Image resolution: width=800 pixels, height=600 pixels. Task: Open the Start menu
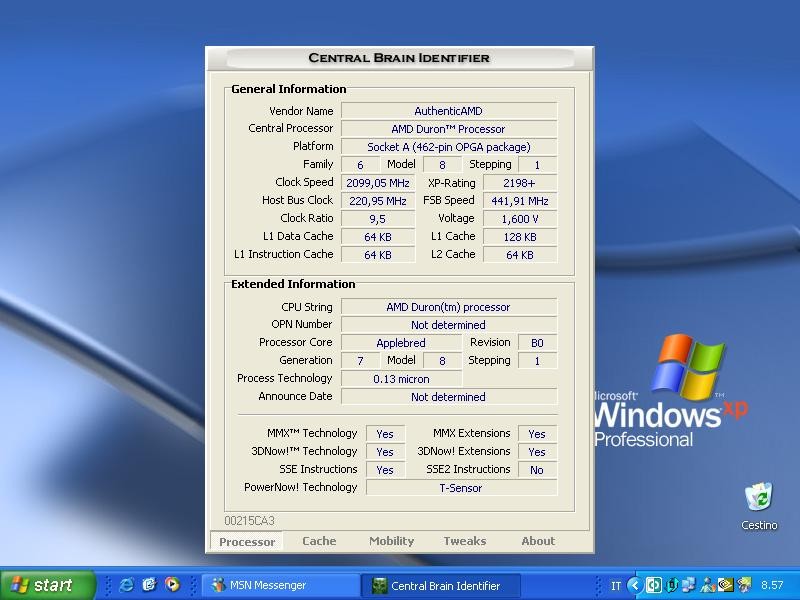click(x=48, y=585)
